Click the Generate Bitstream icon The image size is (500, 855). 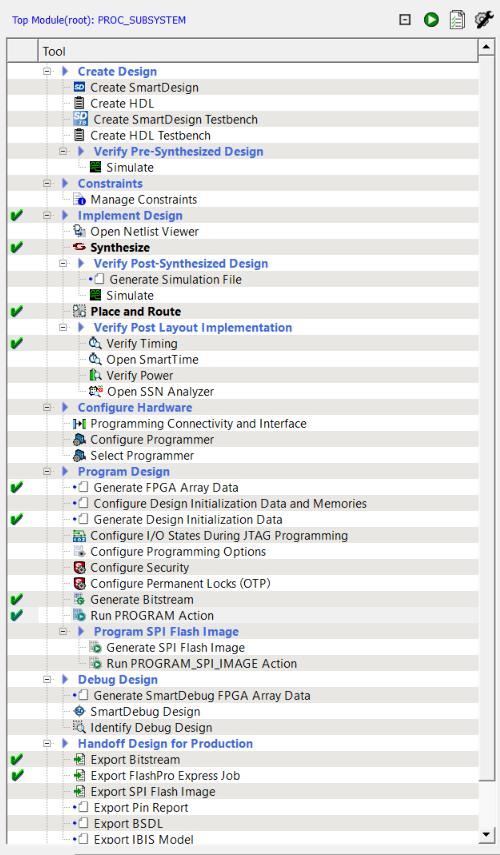pyautogui.click(x=80, y=600)
